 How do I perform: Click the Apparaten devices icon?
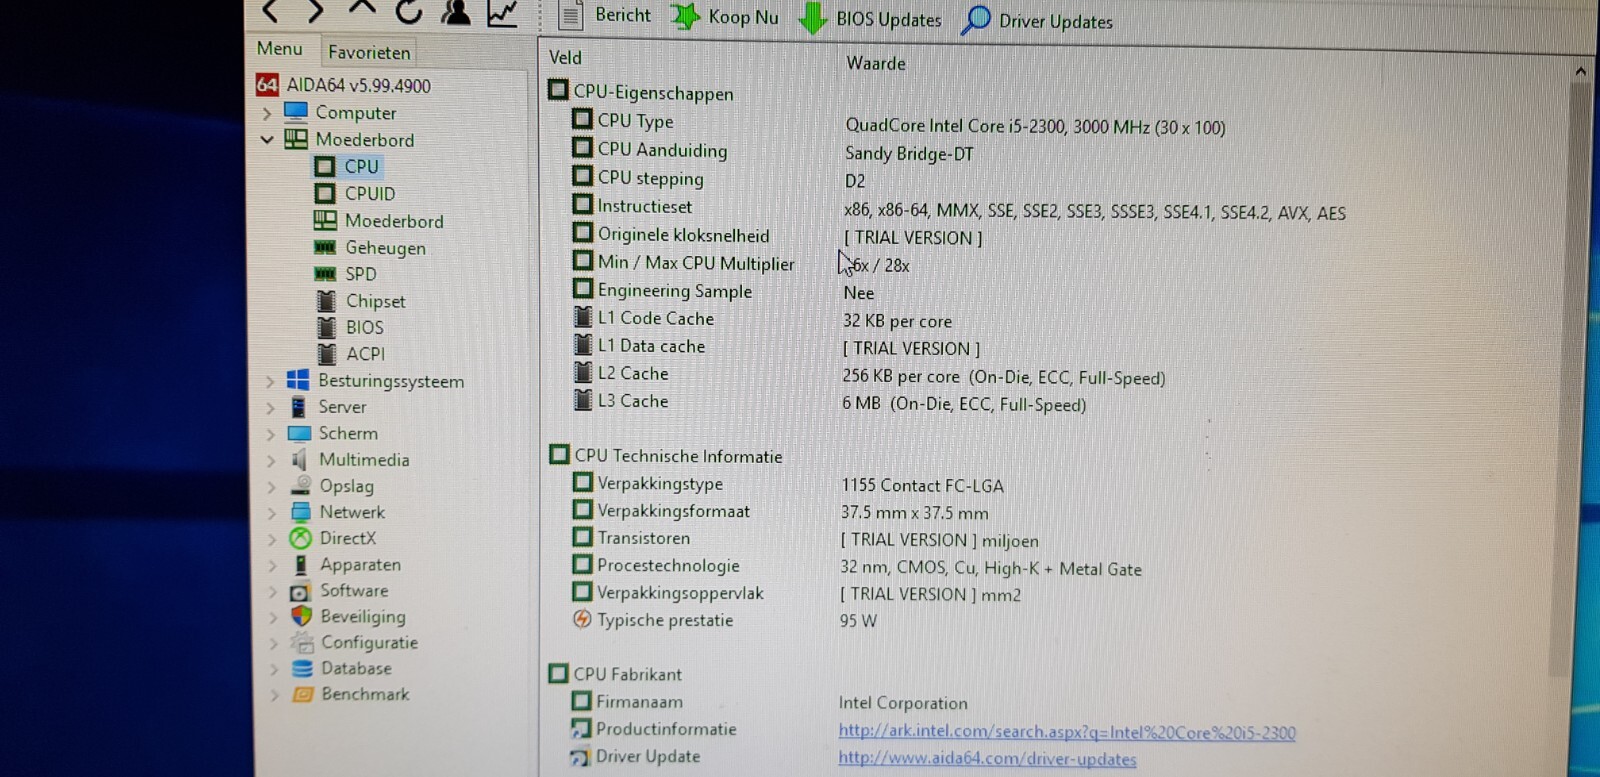tap(300, 565)
